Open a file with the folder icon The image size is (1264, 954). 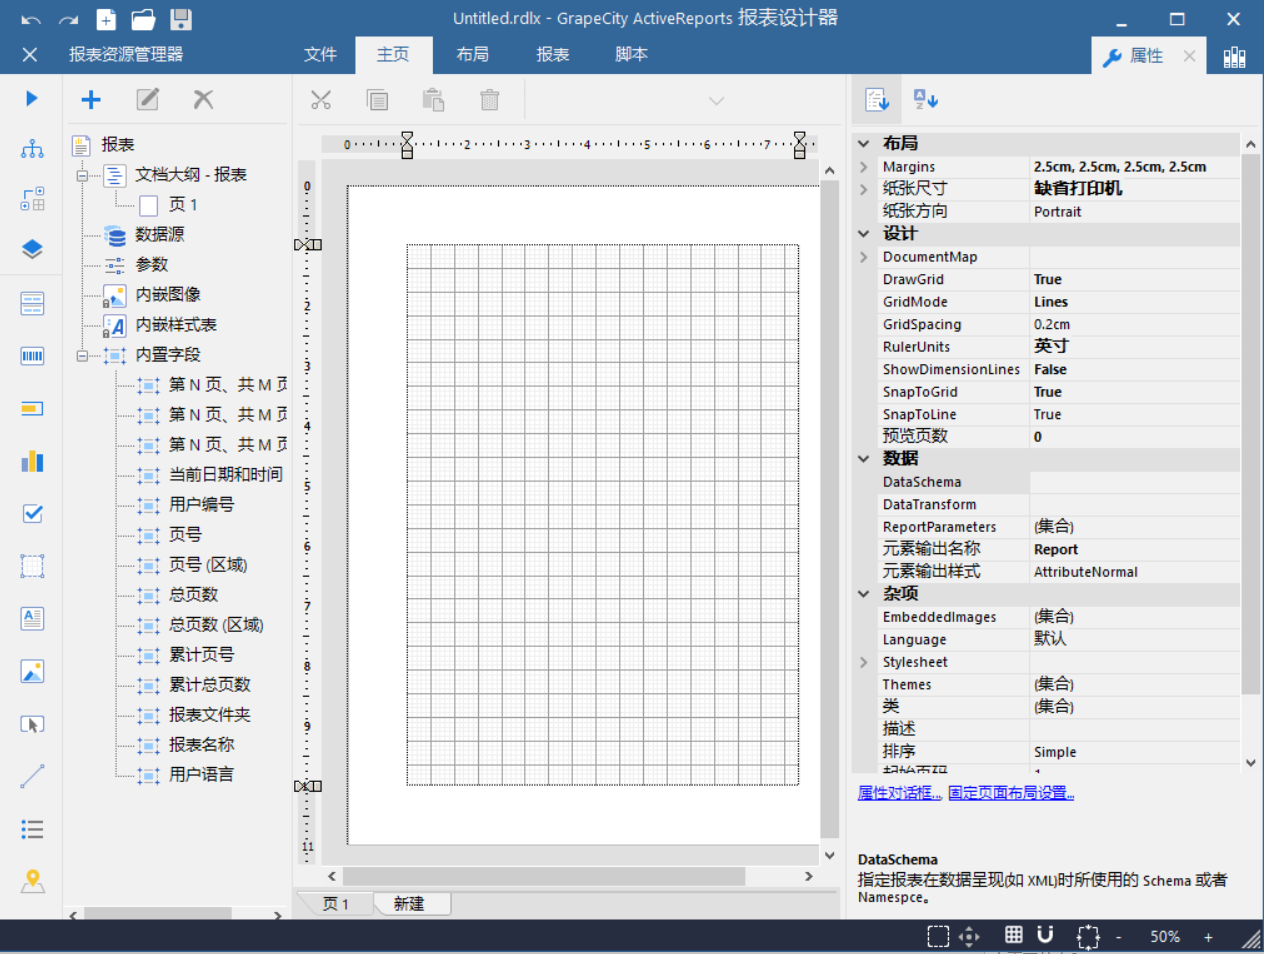[143, 19]
